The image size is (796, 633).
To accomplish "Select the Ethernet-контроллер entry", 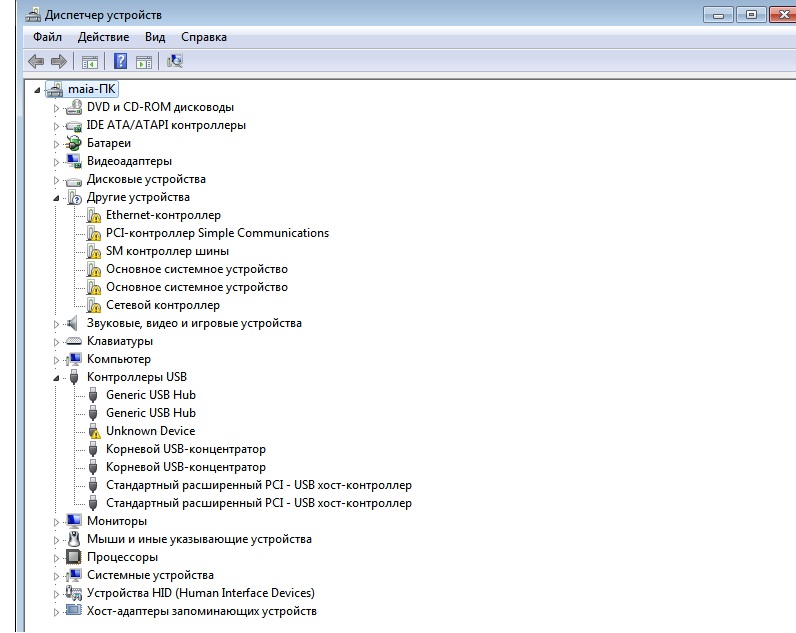I will pos(163,215).
